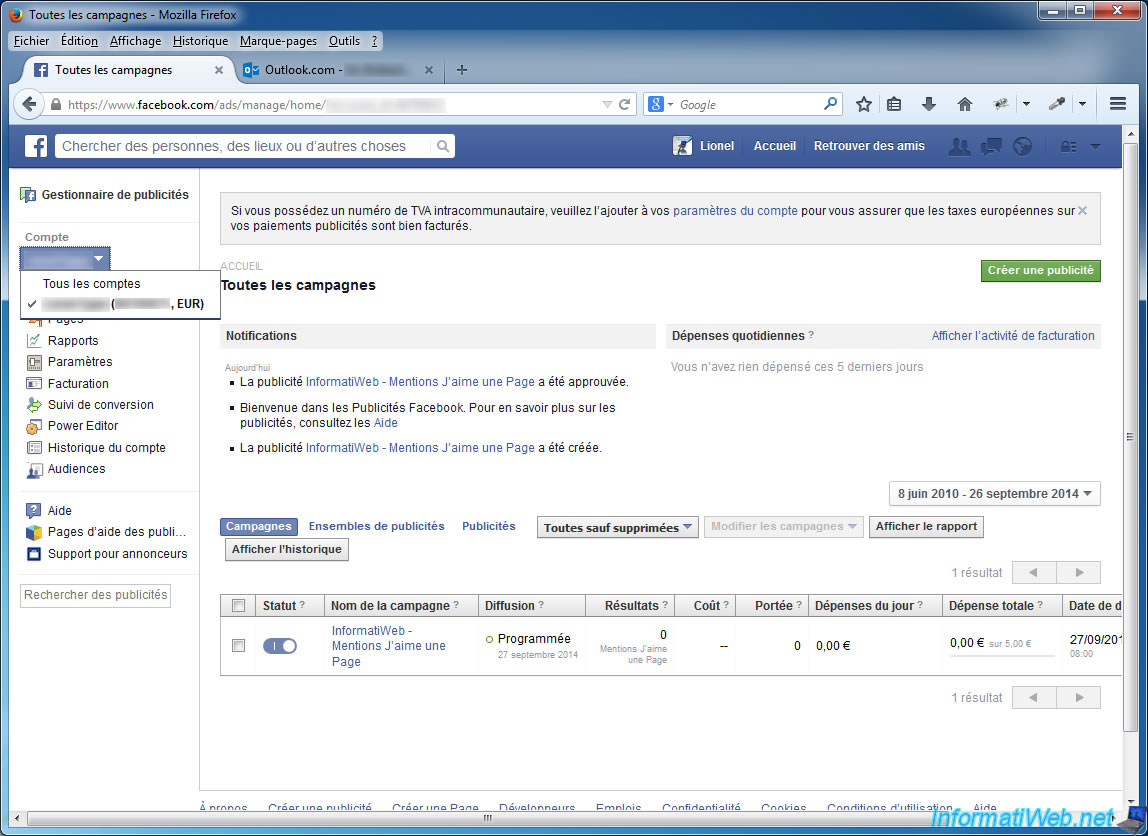The image size is (1148, 836).
Task: Open the Outils menu
Action: 344,41
